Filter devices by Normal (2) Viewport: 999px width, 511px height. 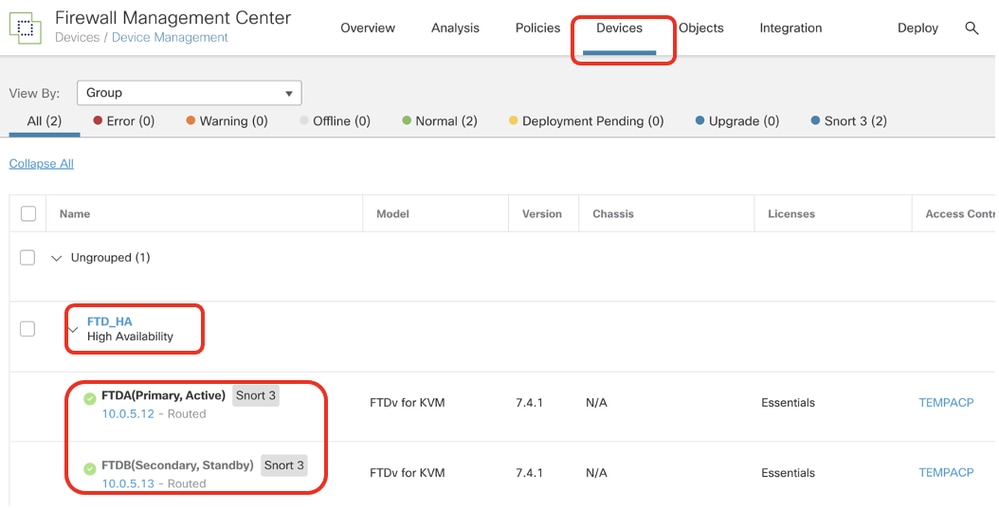coord(440,121)
